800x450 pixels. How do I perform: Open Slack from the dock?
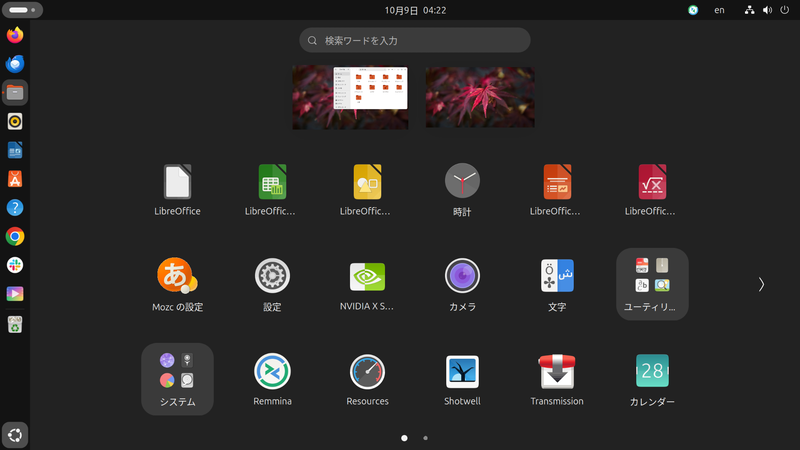(x=15, y=265)
